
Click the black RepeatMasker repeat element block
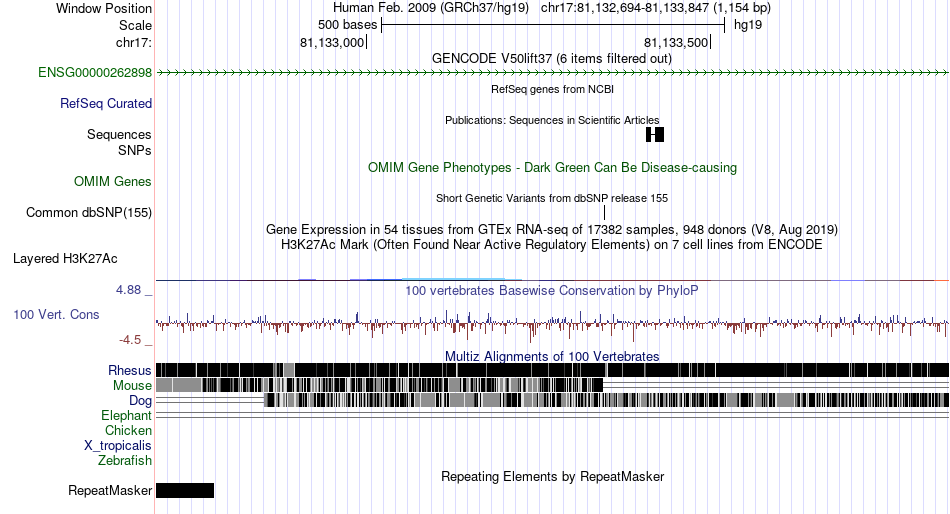(185, 490)
